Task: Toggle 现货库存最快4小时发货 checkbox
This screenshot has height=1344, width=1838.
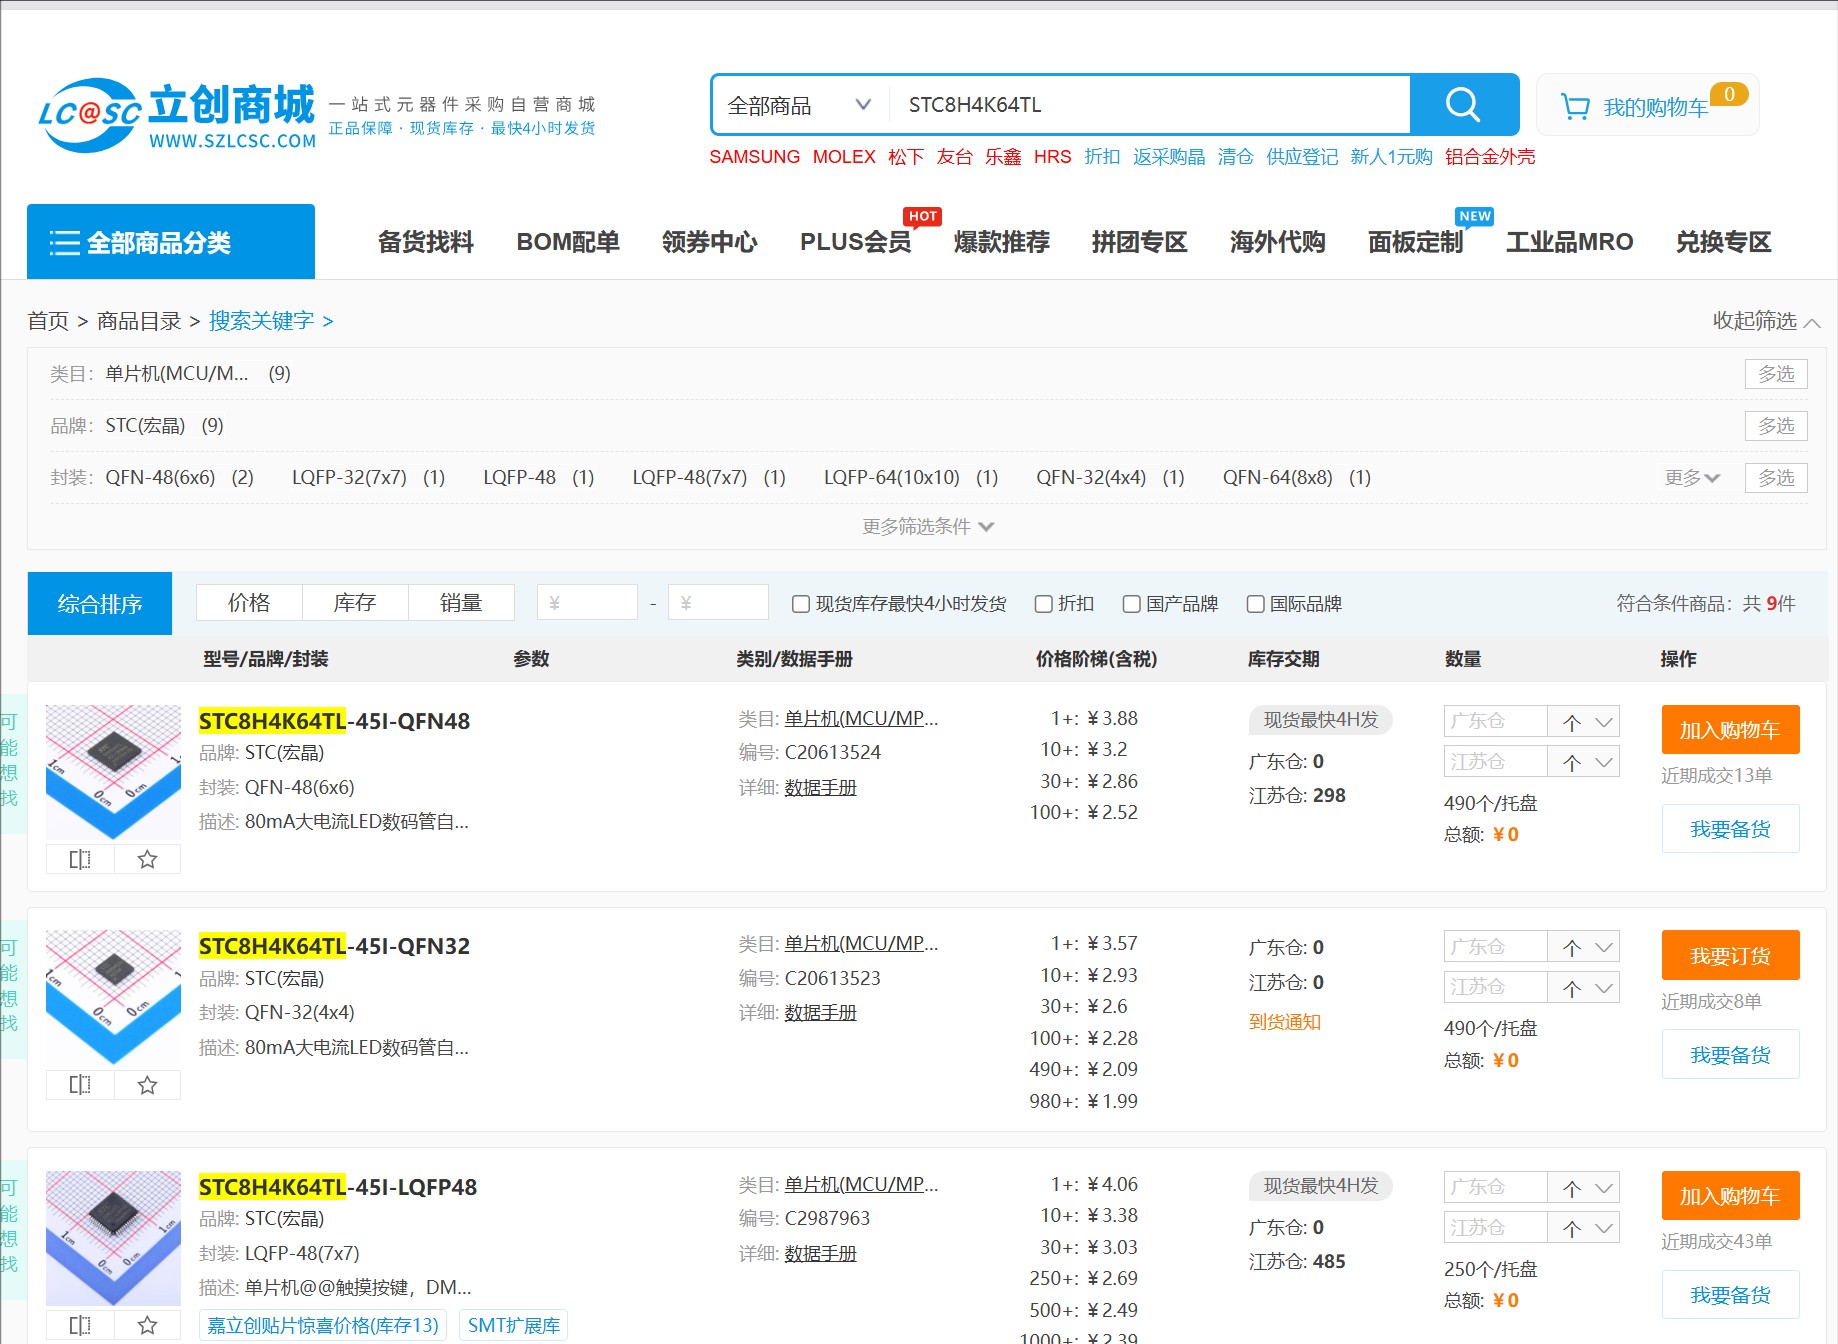Action: click(x=800, y=604)
